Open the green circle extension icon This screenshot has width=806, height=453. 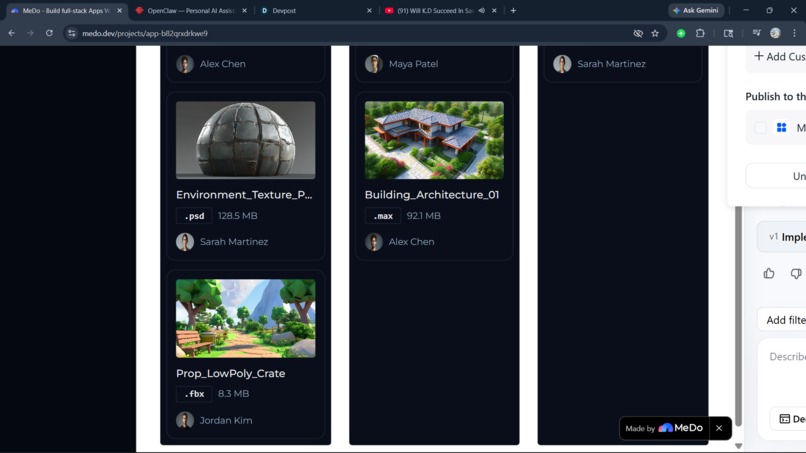point(681,33)
